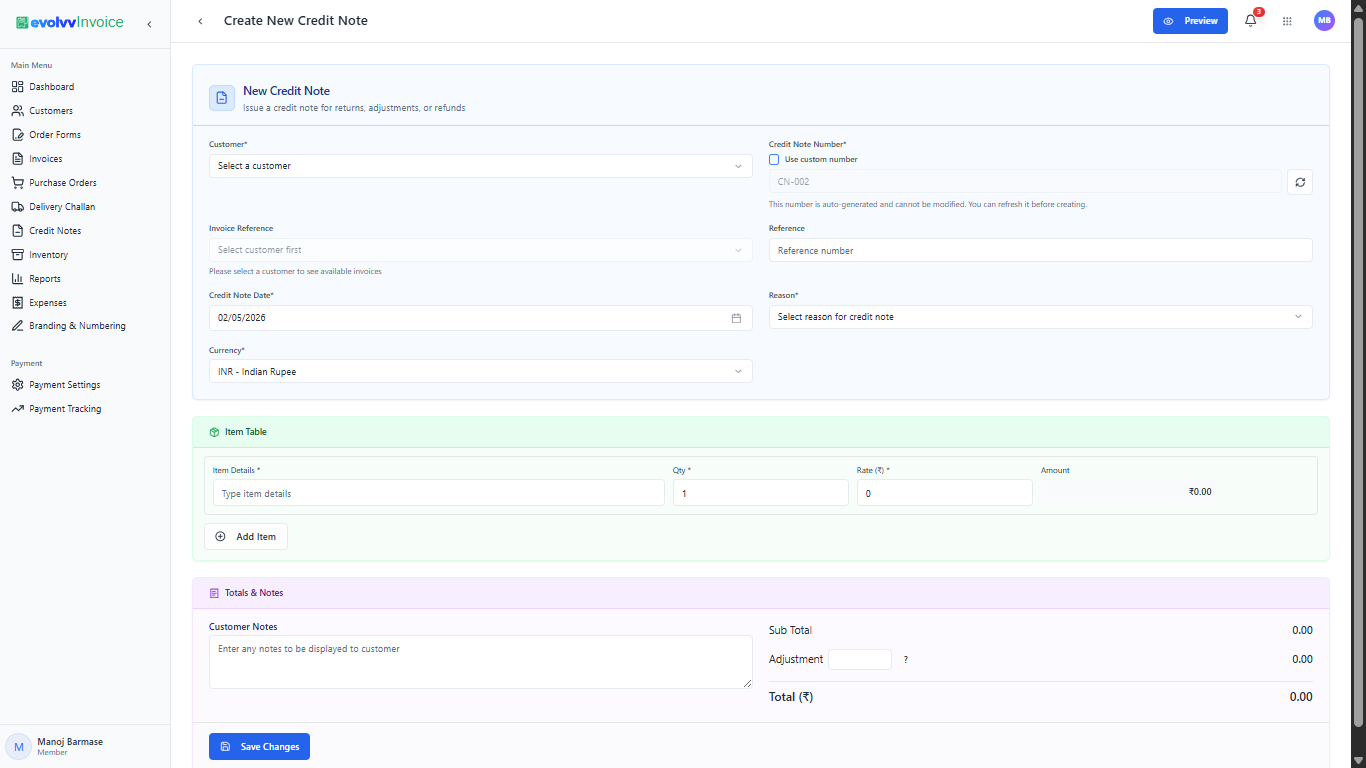Open Reports in sidebar
1366x768 pixels.
[x=45, y=279]
